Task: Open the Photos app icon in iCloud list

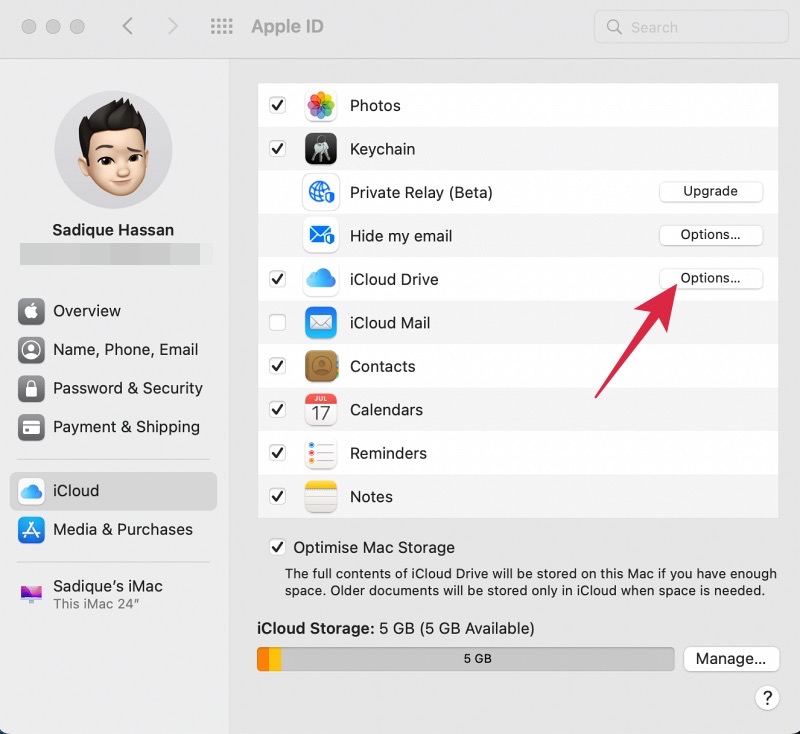Action: (321, 105)
